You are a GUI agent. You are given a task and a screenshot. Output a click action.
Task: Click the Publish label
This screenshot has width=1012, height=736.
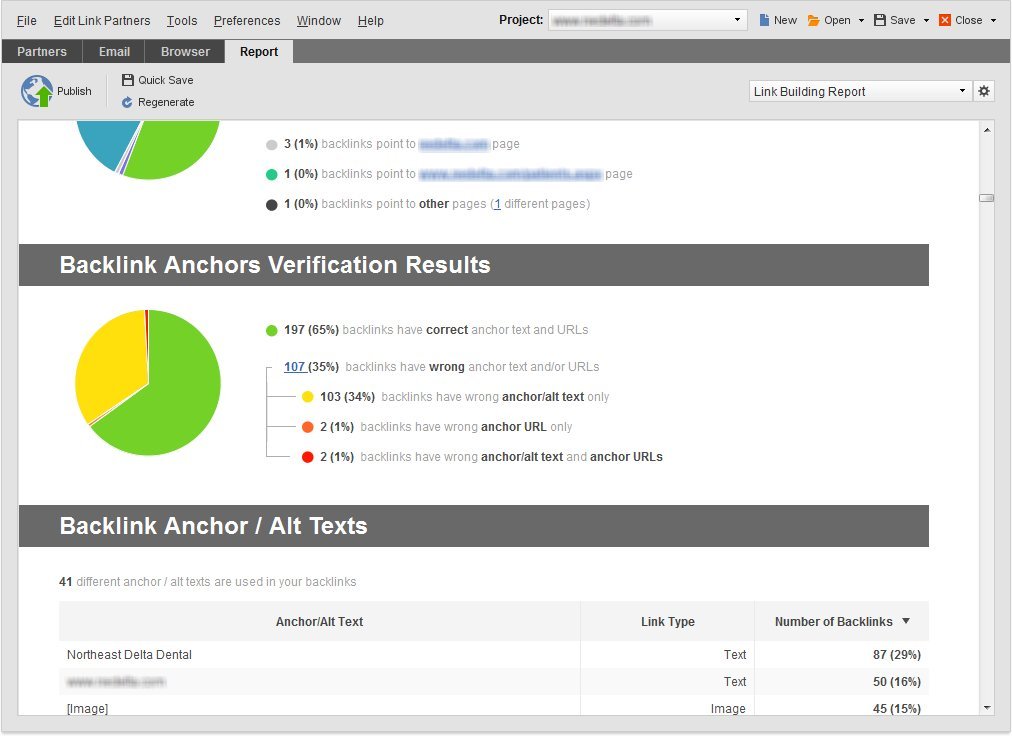pos(74,91)
